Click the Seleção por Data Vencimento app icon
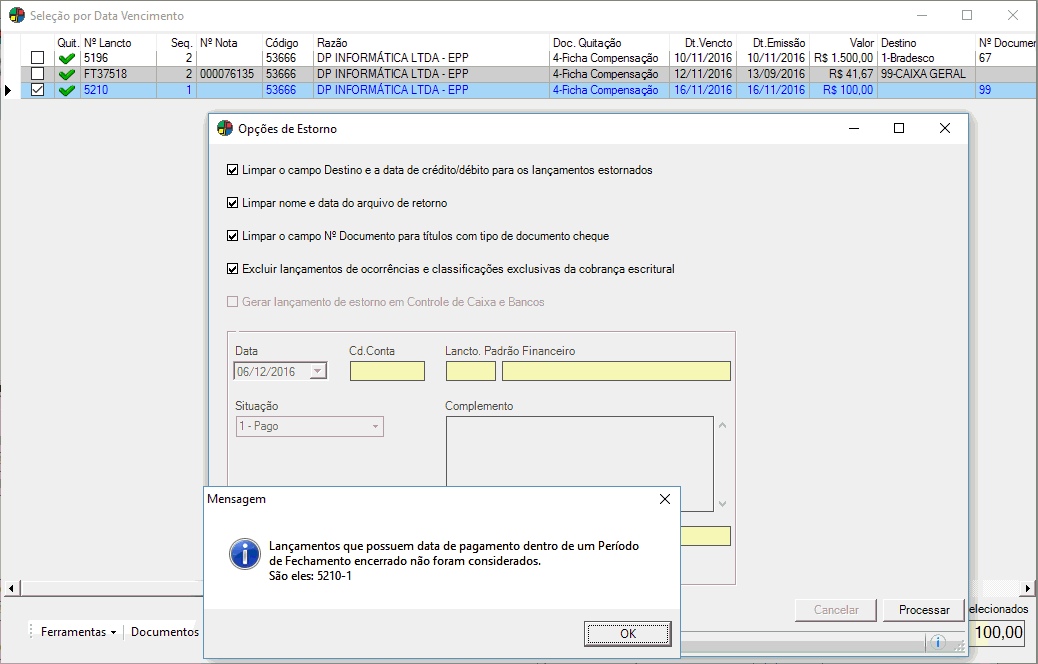Image resolution: width=1038 pixels, height=664 pixels. 16,16
